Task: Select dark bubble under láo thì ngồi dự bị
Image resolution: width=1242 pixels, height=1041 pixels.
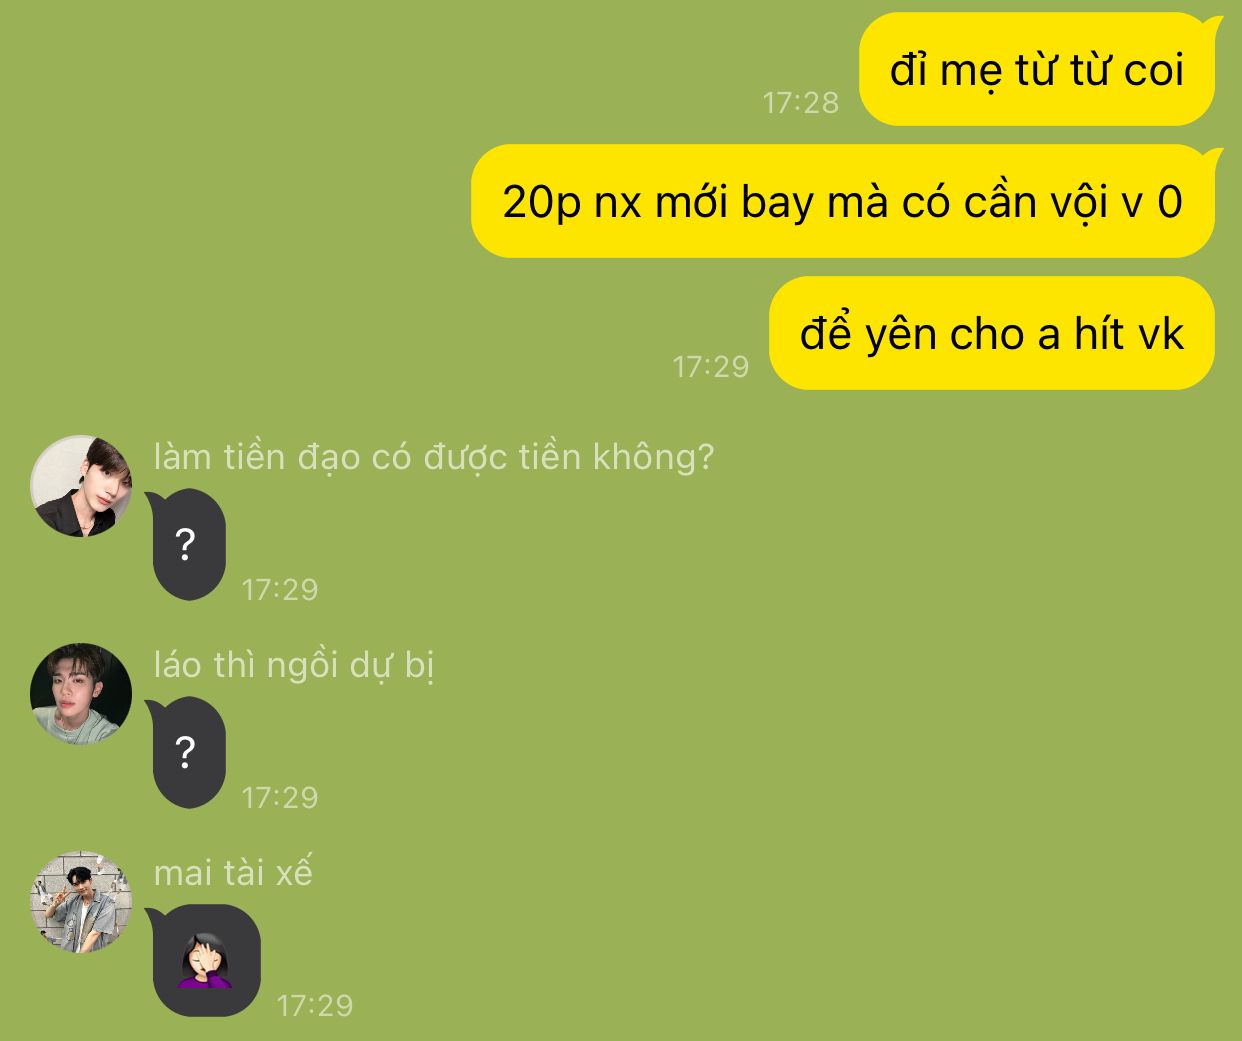Action: tap(187, 753)
